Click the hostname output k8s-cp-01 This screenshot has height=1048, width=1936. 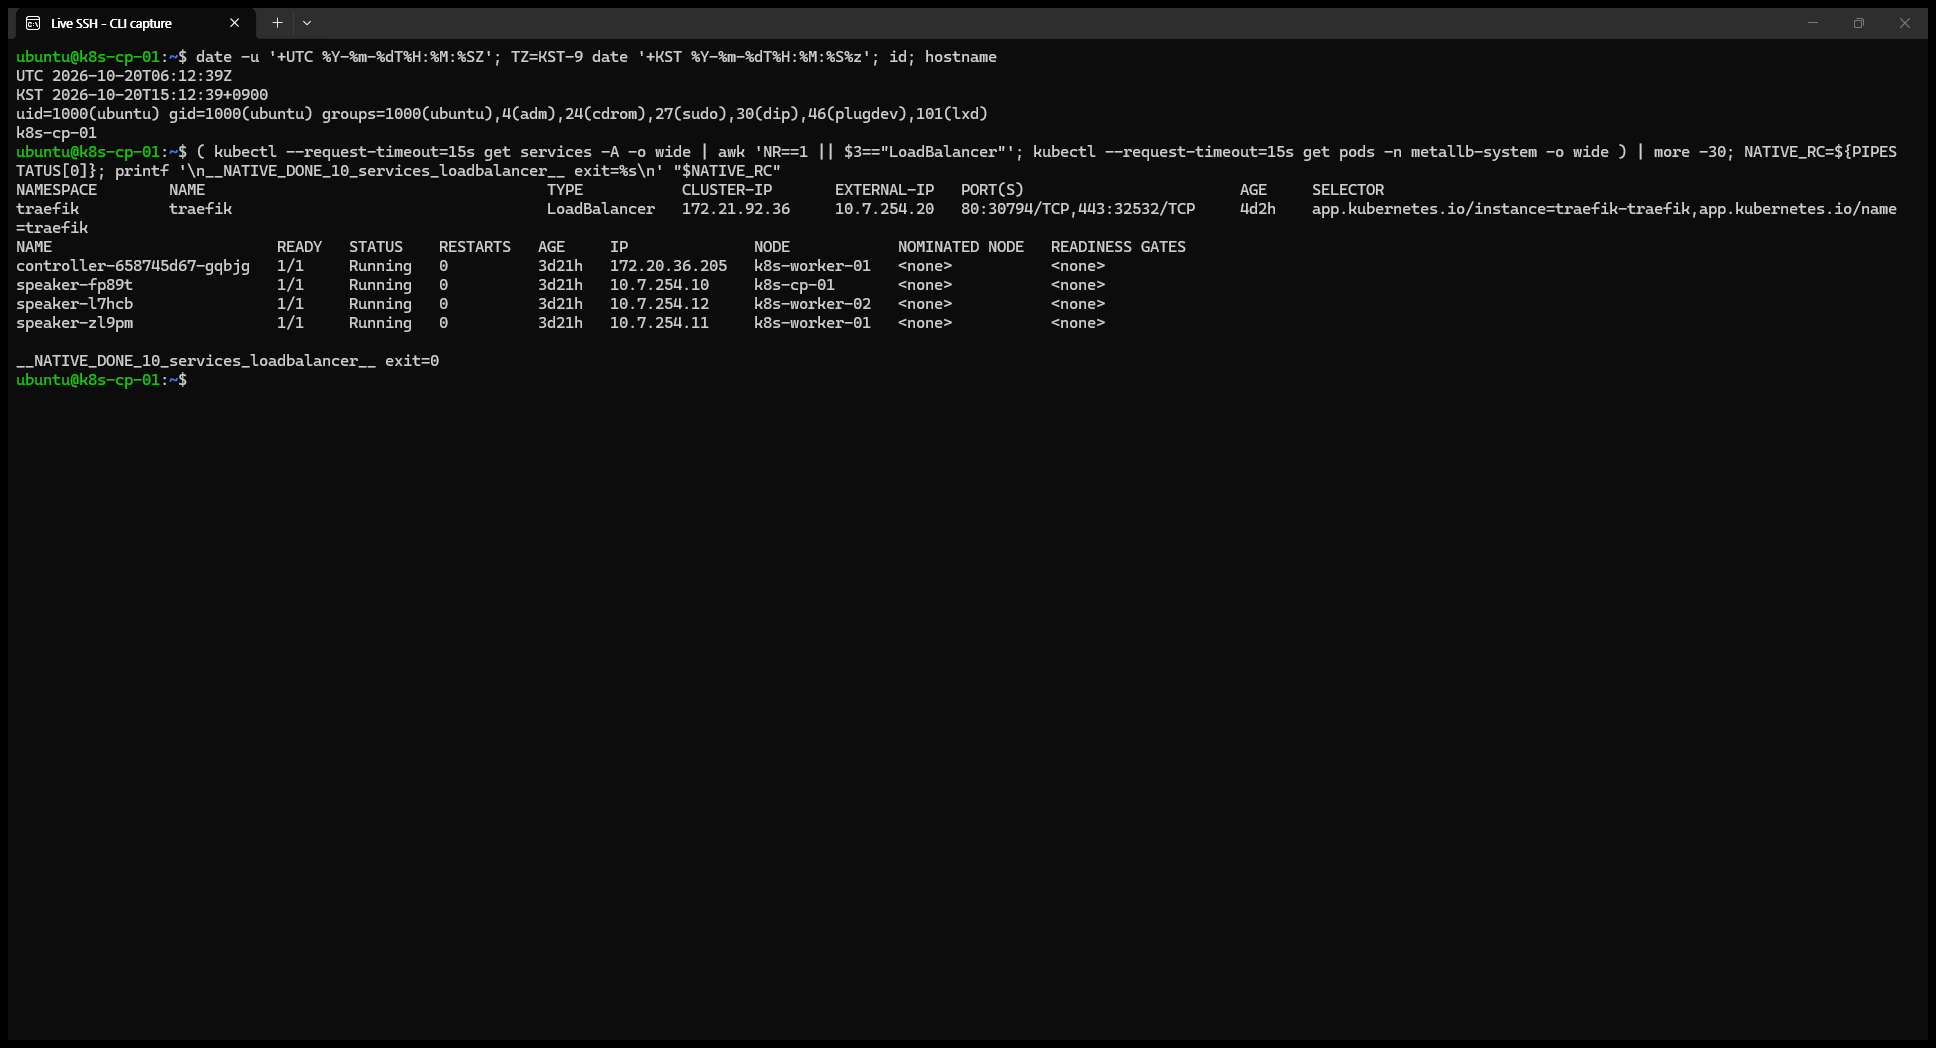click(57, 133)
